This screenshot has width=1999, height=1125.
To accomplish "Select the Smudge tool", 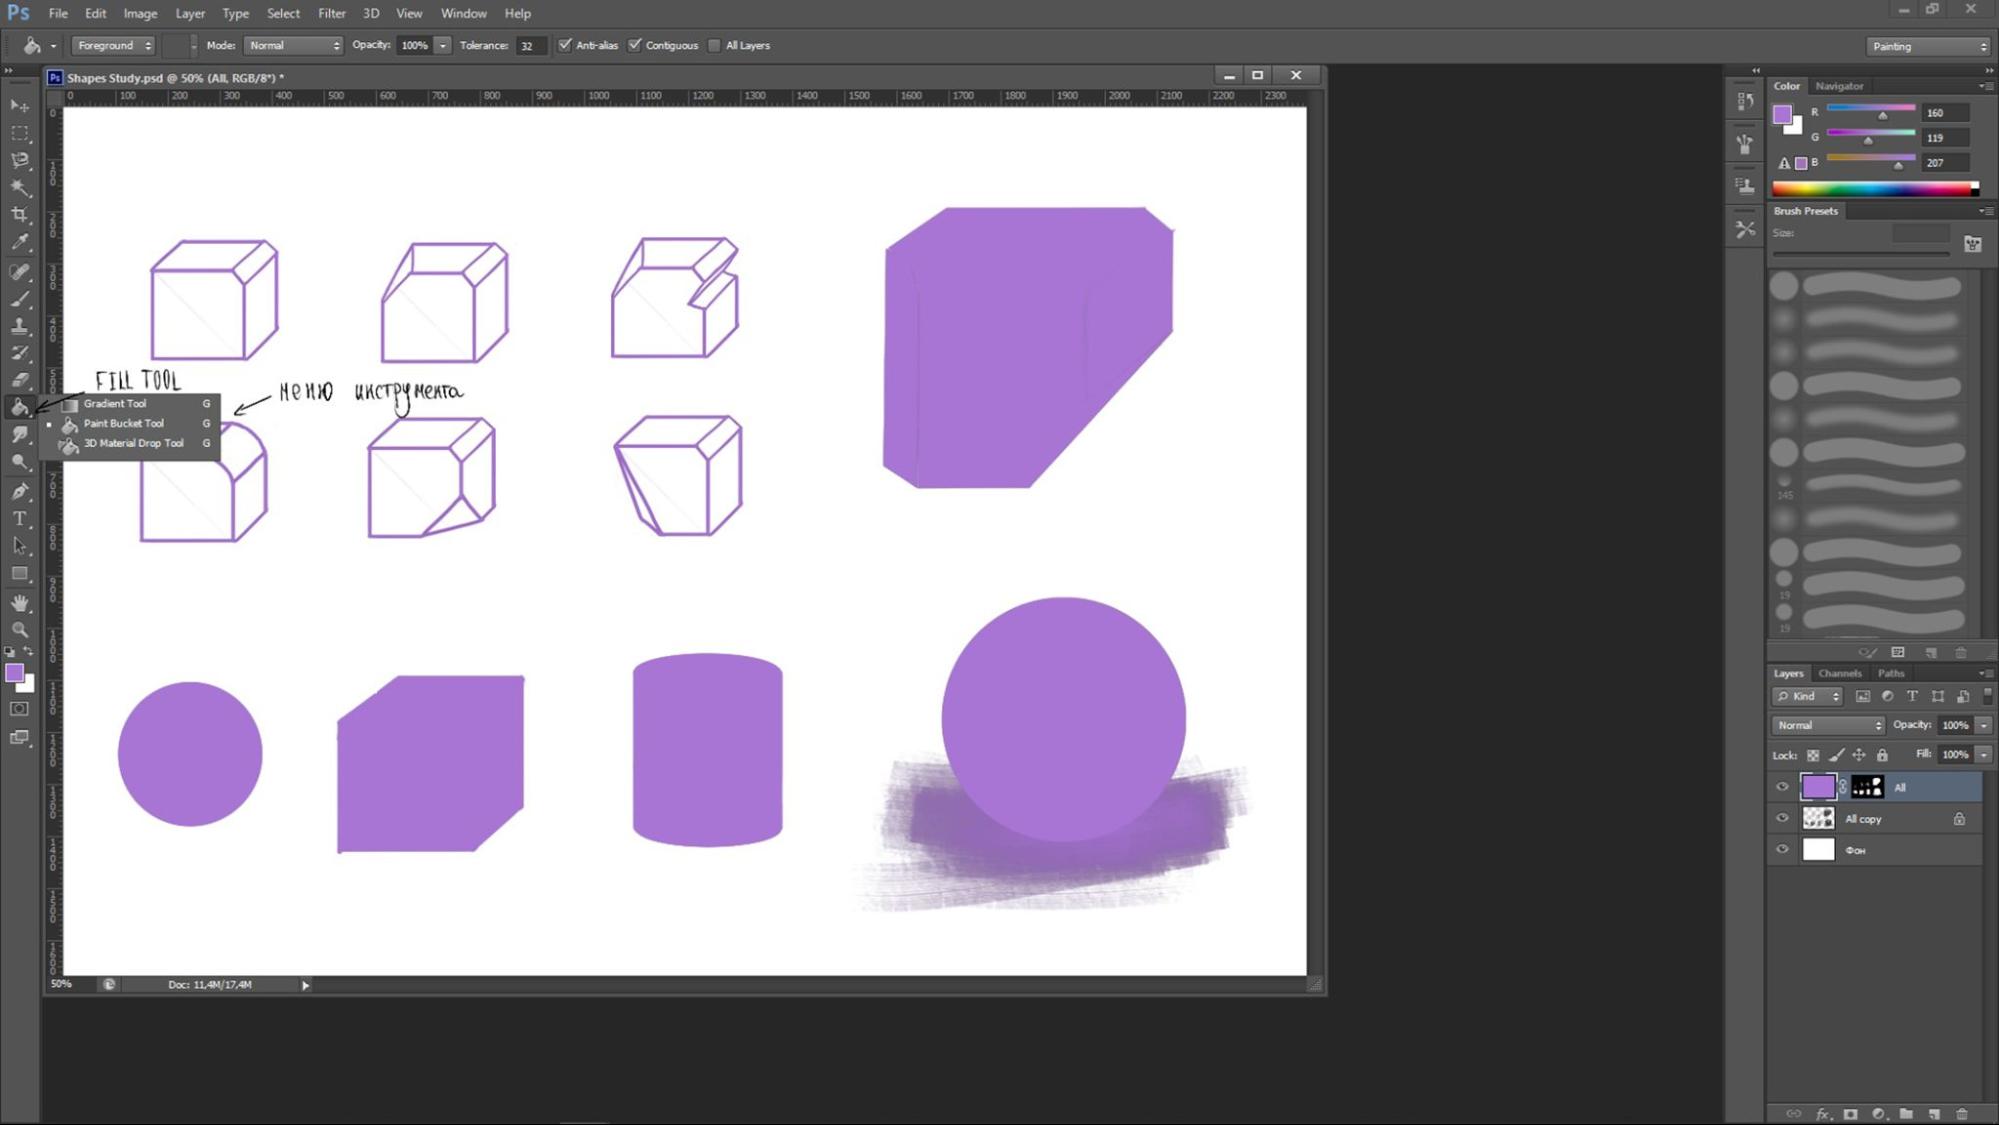I will point(20,435).
